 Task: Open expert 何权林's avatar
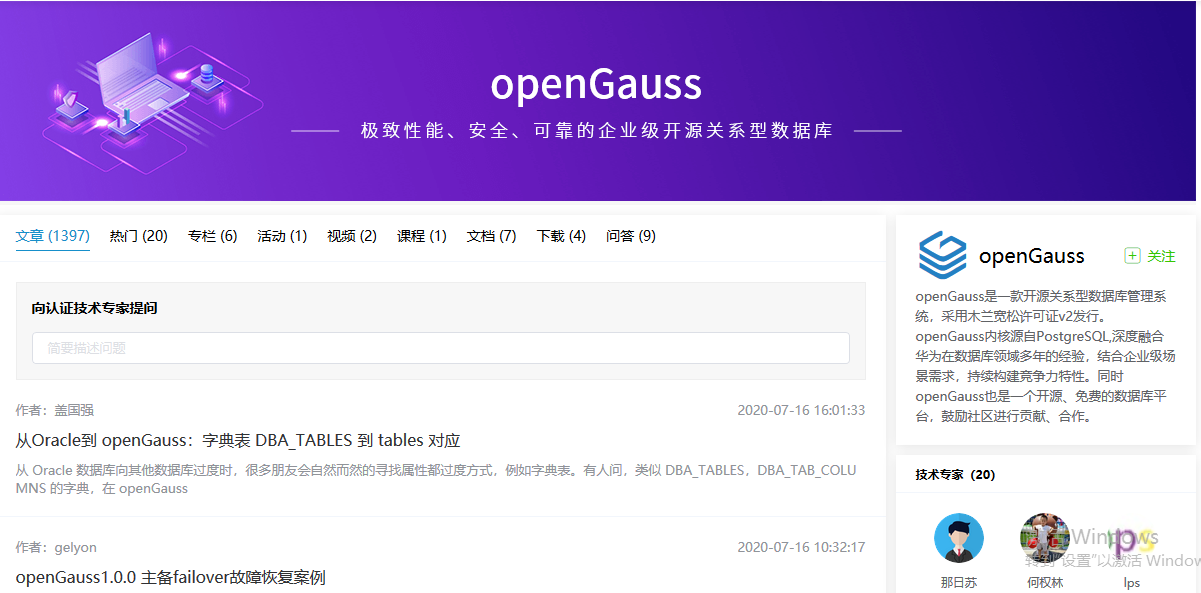coord(1045,539)
